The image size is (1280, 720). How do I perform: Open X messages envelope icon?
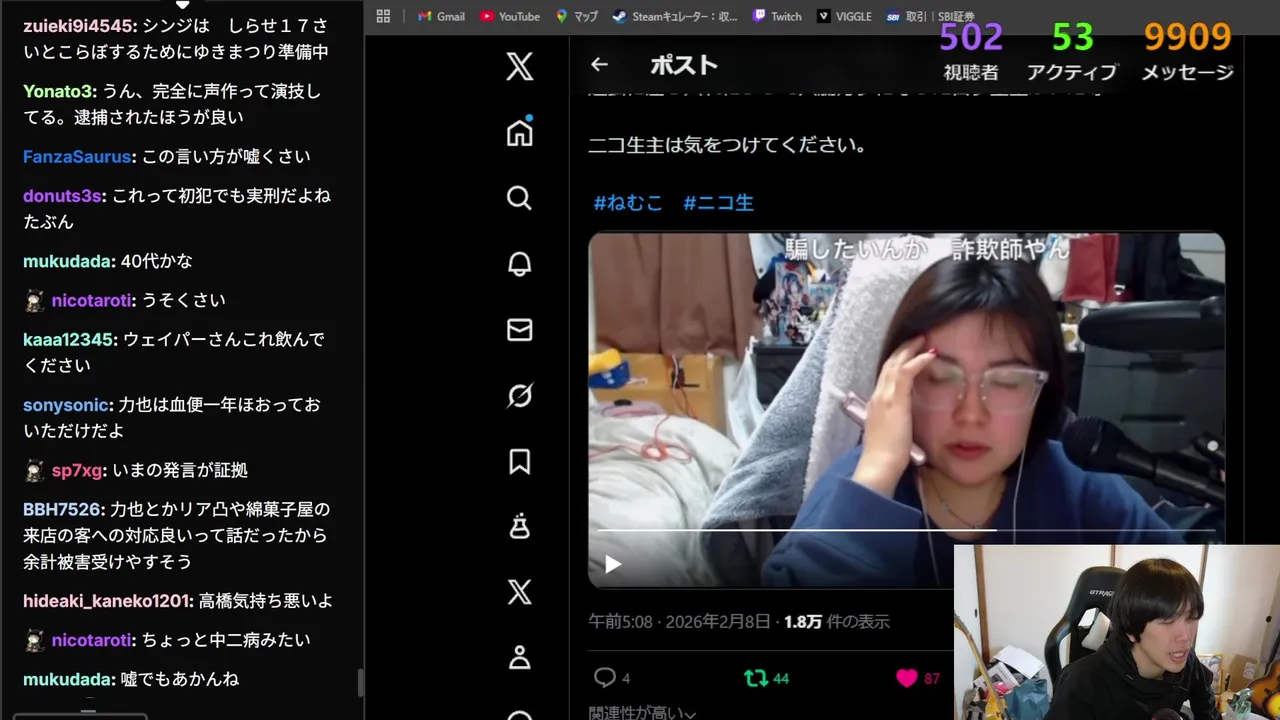(x=519, y=330)
